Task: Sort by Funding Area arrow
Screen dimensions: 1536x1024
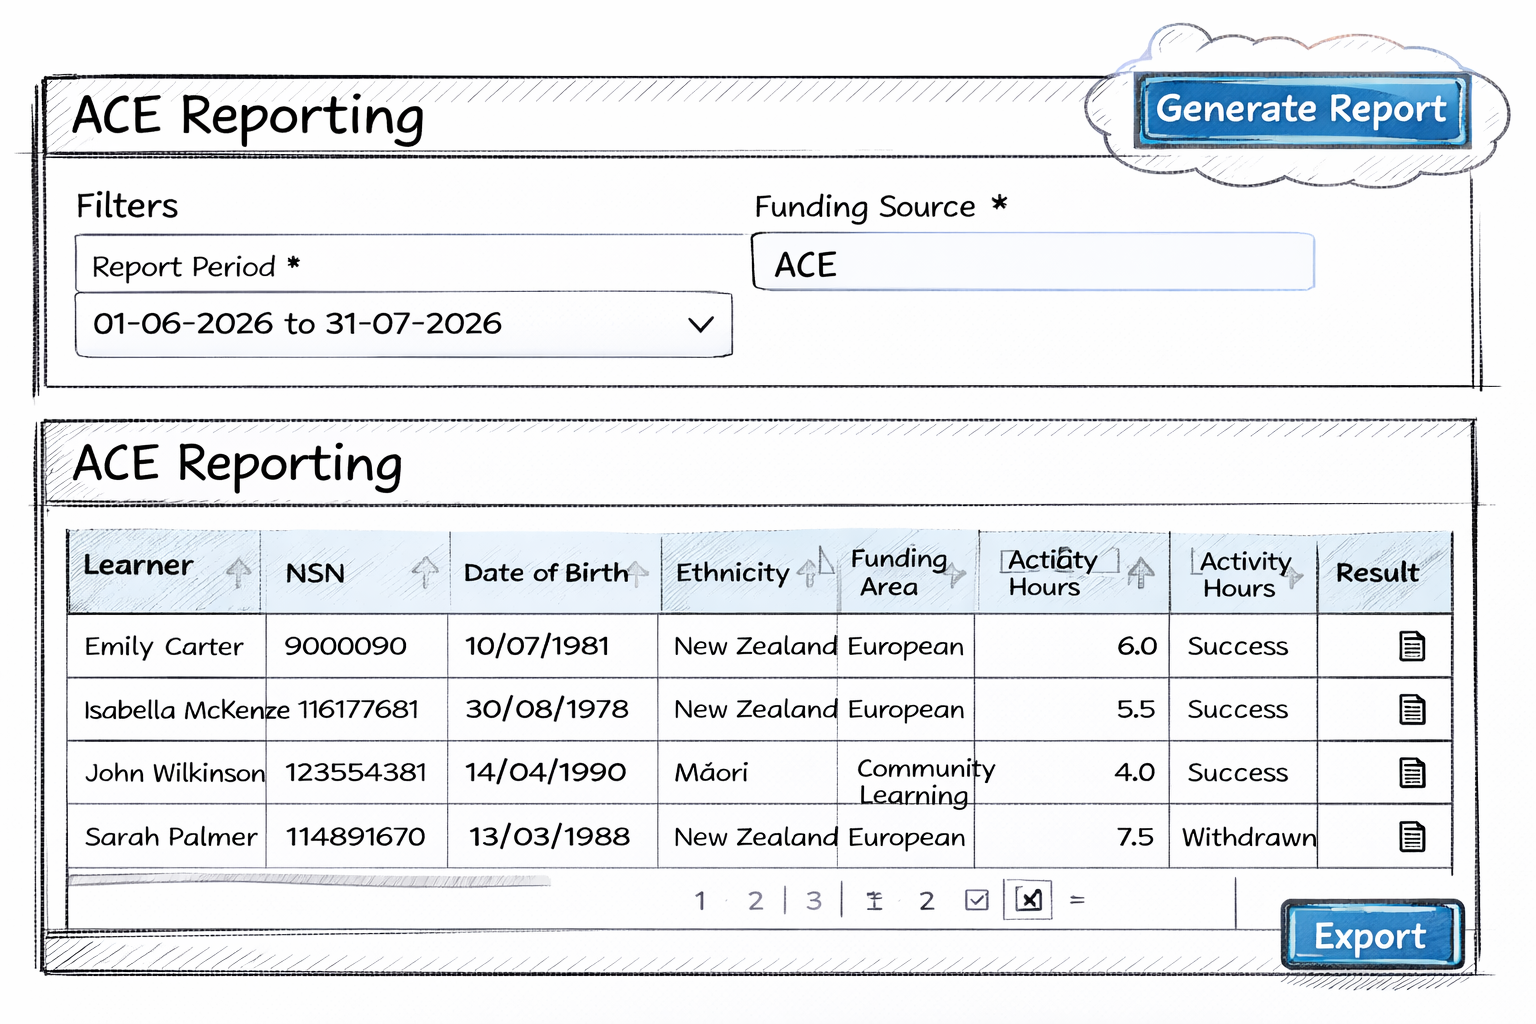Action: click(955, 574)
